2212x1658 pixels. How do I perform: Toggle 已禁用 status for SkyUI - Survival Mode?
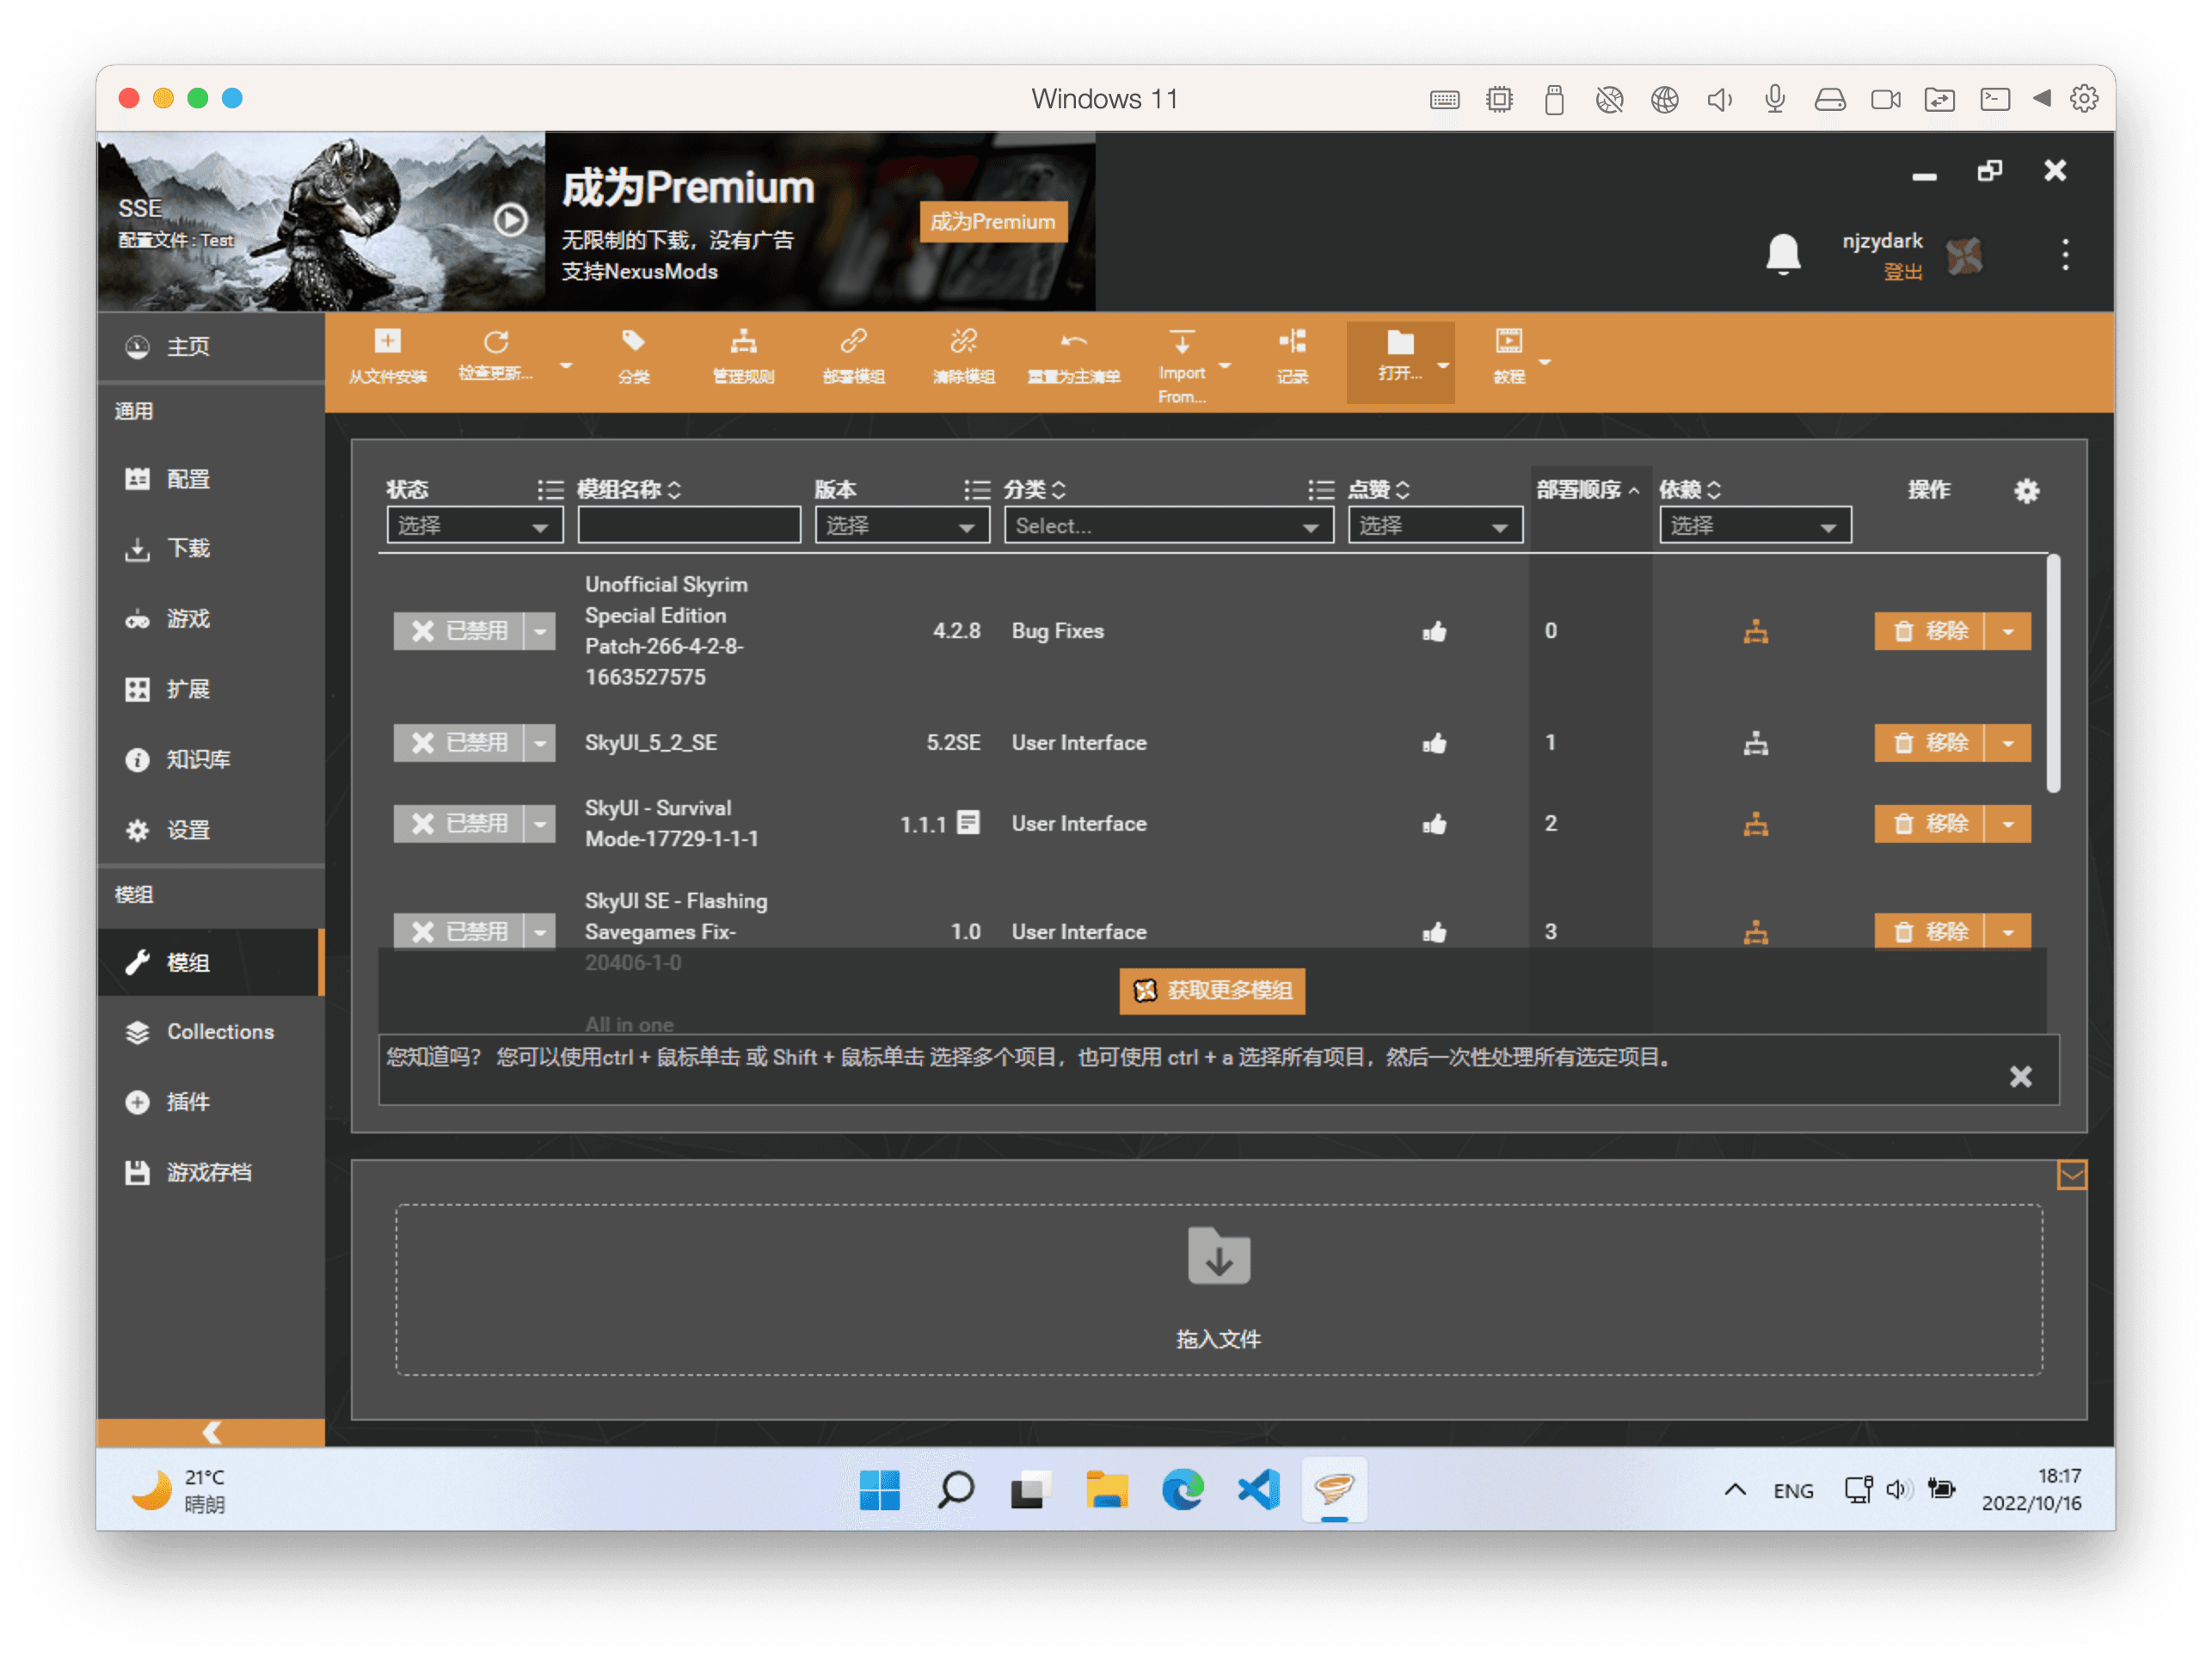pyautogui.click(x=458, y=824)
